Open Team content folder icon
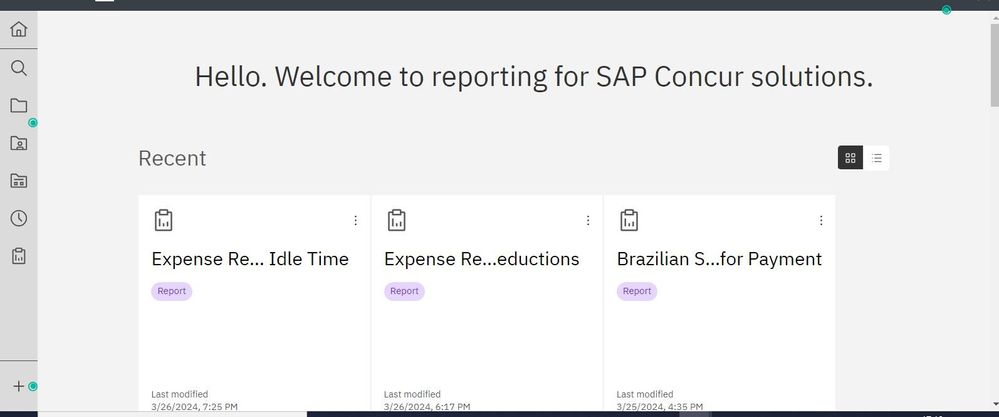Screen dimensions: 999x417 [18, 181]
